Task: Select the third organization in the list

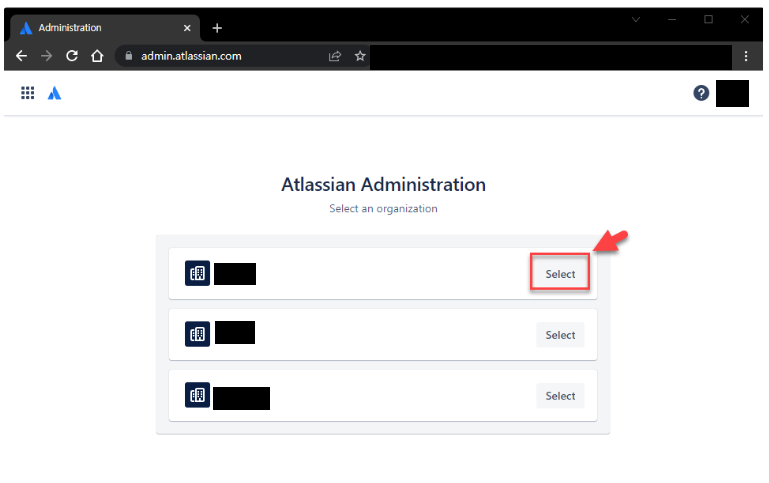Action: (560, 395)
